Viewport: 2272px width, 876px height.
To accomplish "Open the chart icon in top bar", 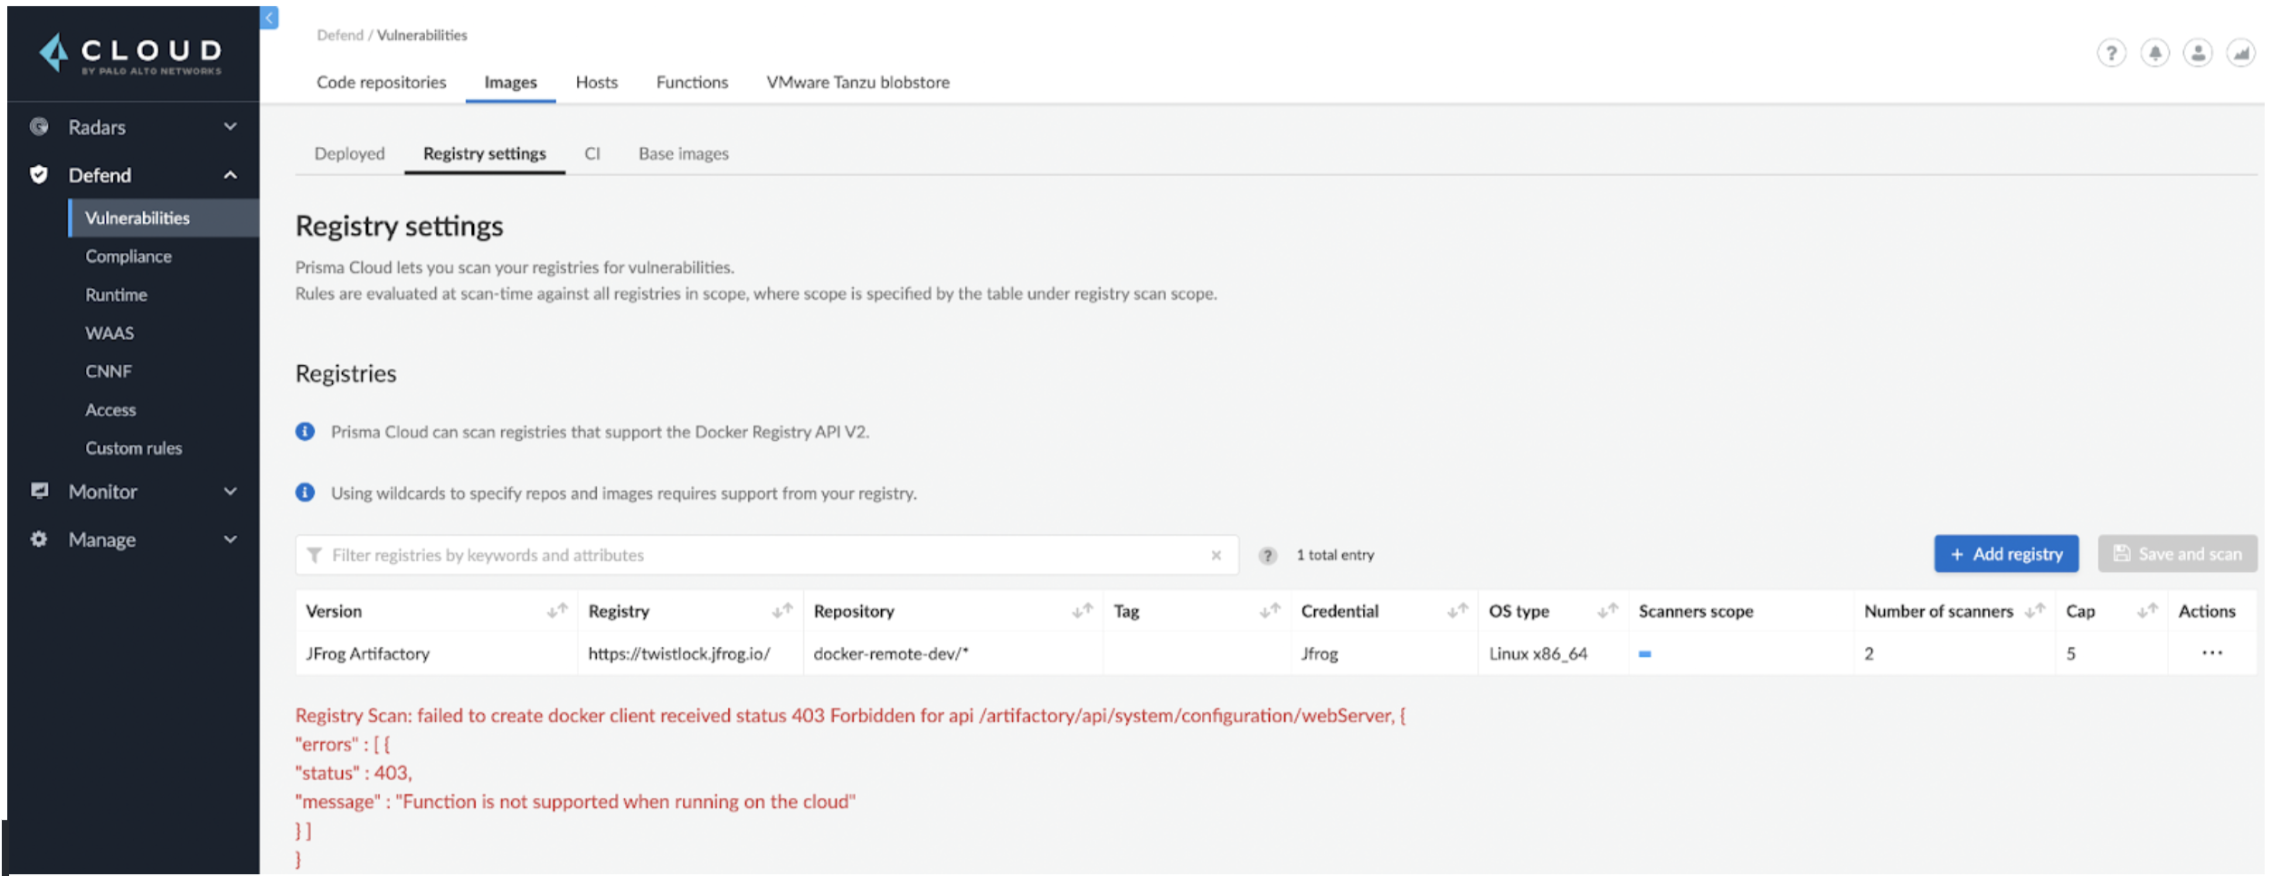I will (x=2241, y=53).
